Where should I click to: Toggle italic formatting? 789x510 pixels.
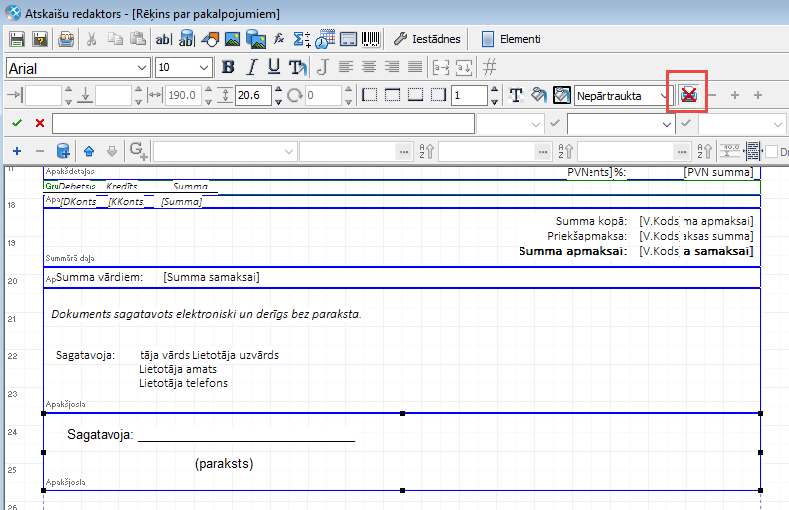pyautogui.click(x=251, y=67)
